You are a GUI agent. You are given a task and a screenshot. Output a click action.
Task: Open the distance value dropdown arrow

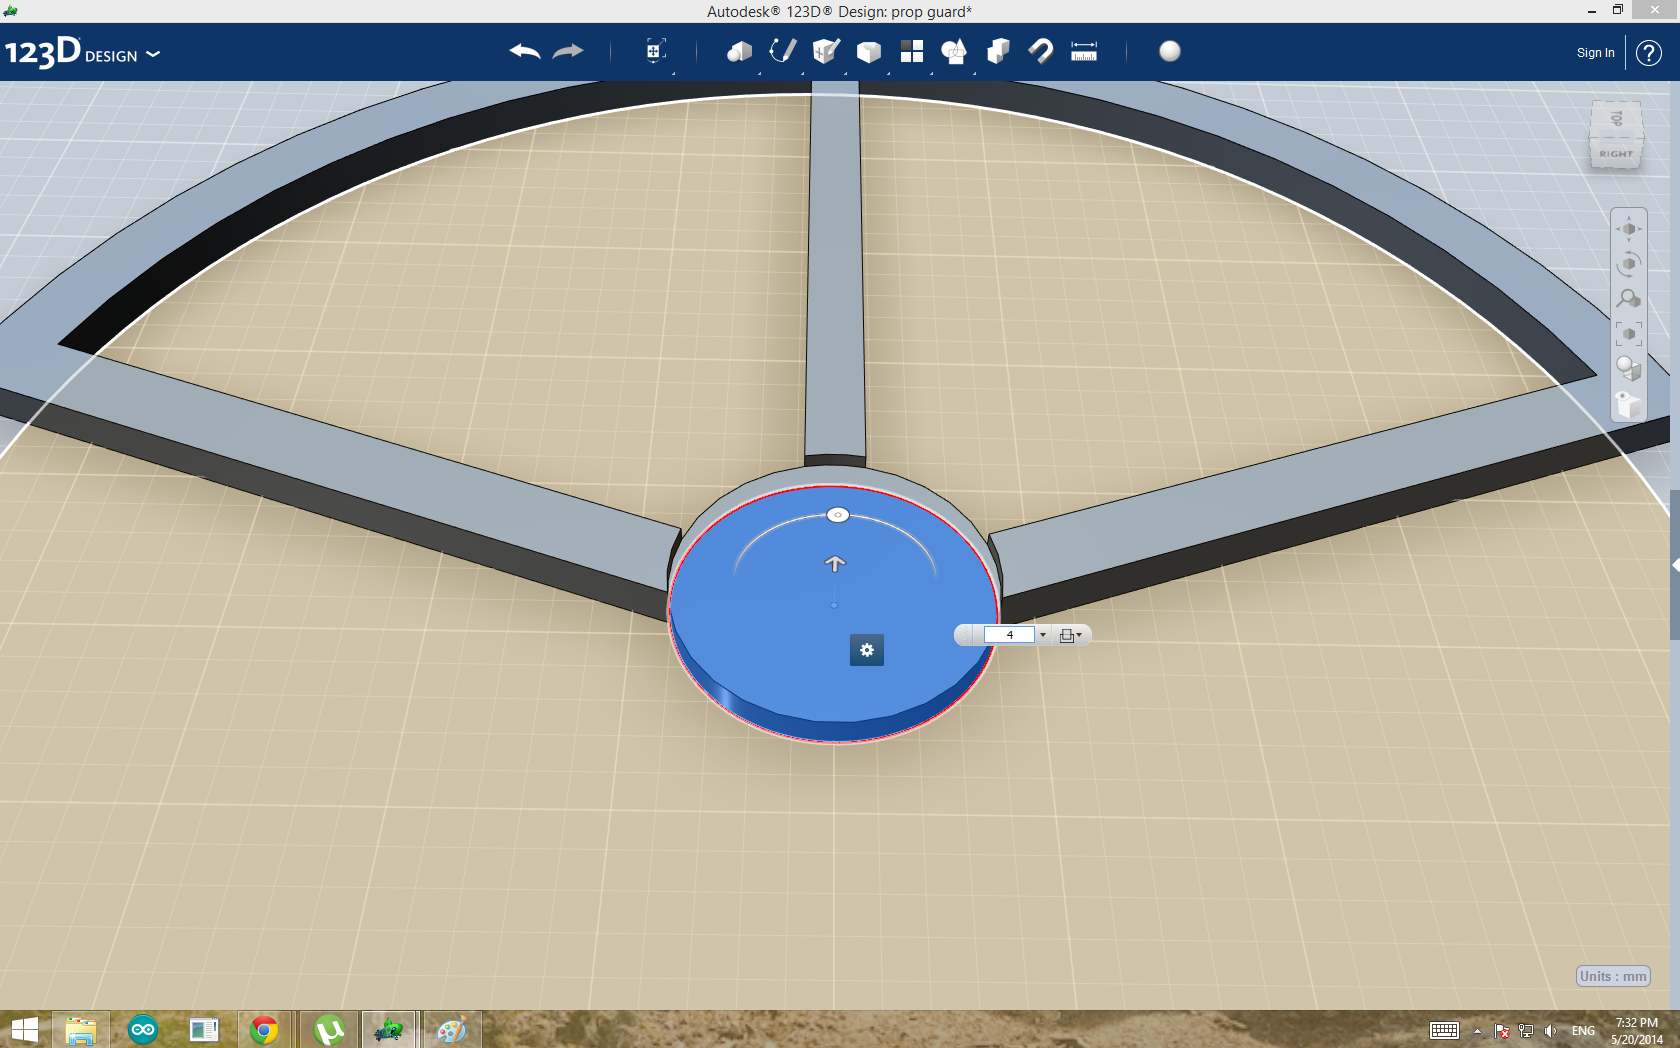pyautogui.click(x=1043, y=635)
